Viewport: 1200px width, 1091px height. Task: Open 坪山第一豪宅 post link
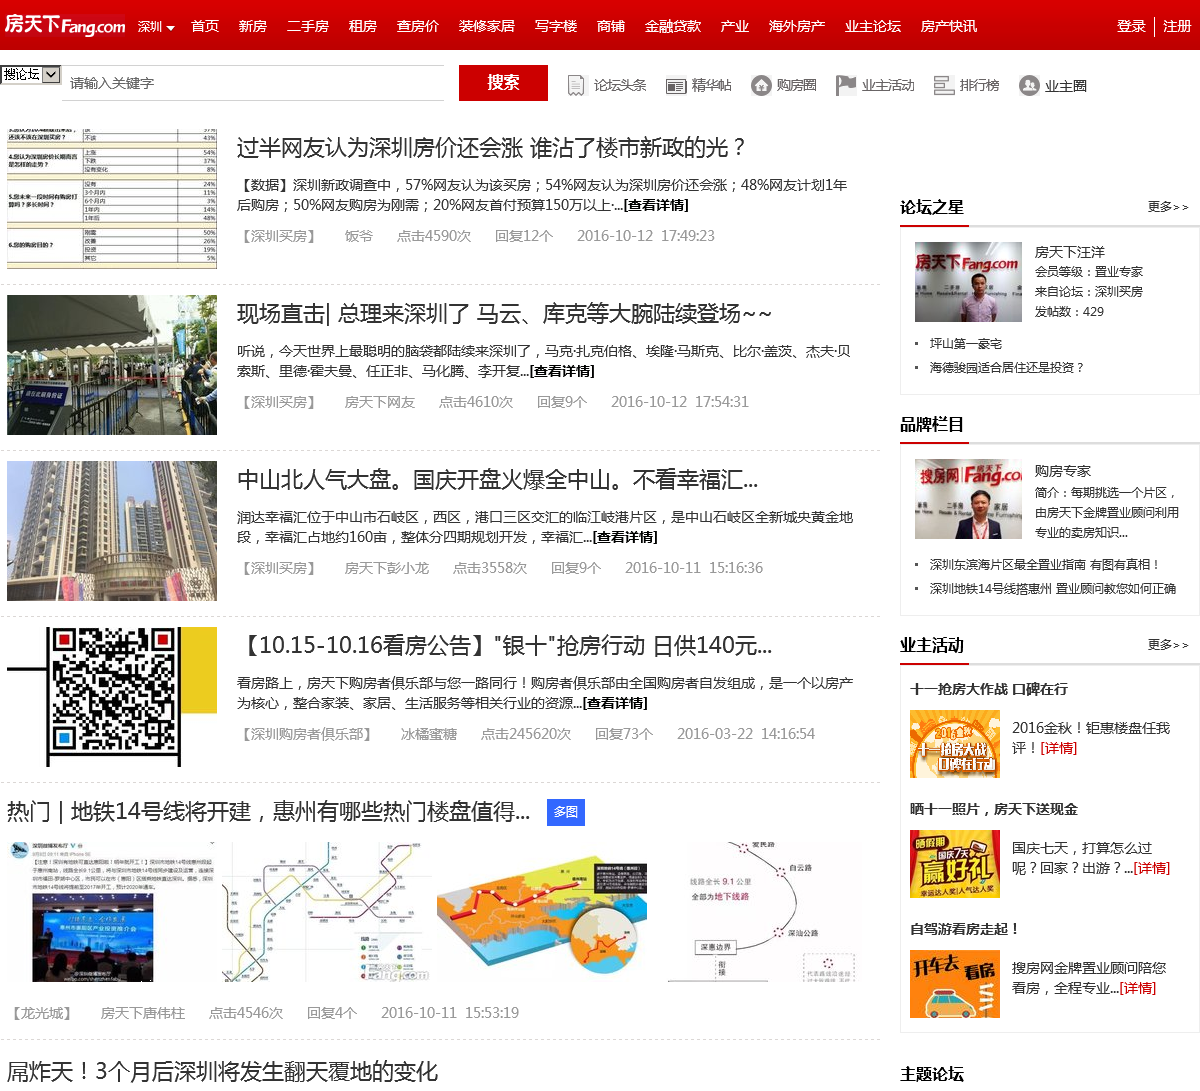tap(966, 343)
